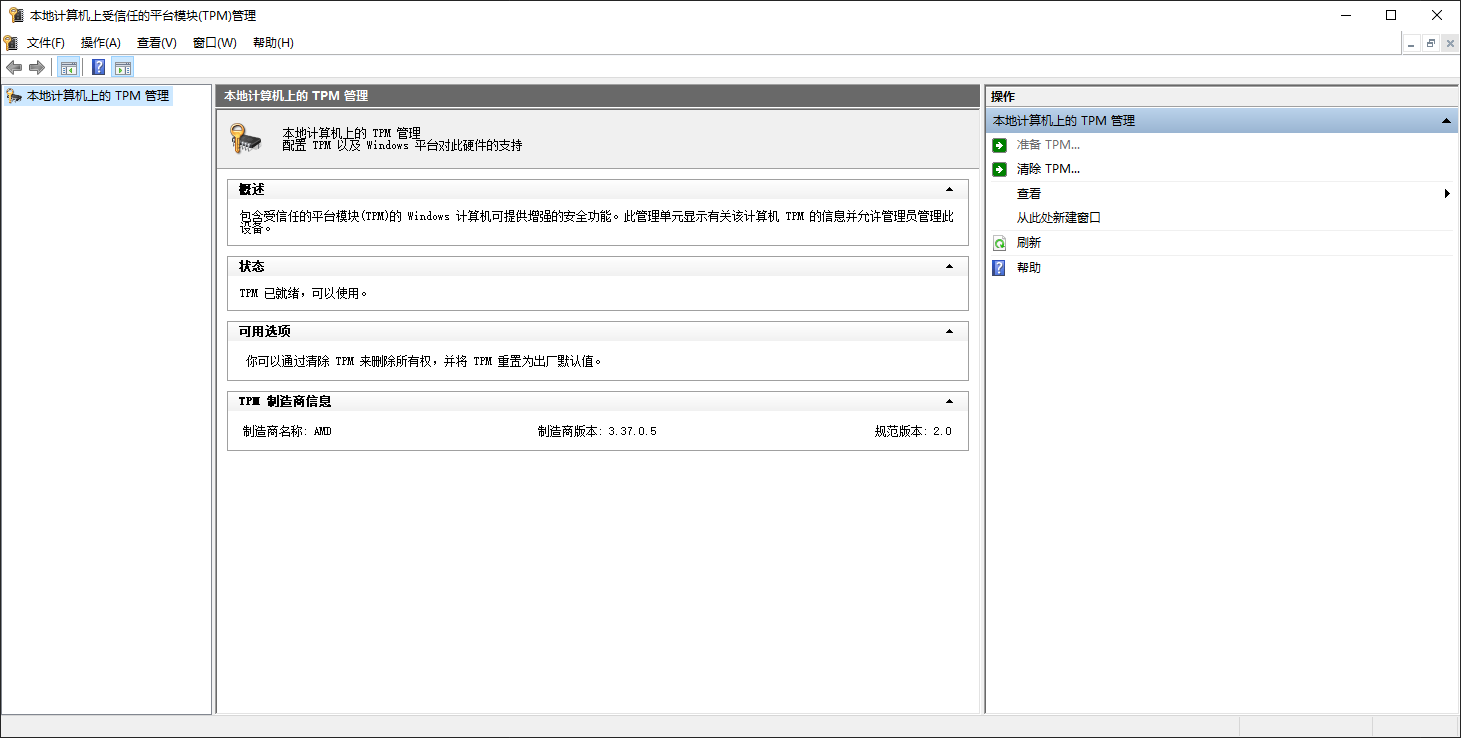Click the 制造商版本: 3.37.0.5 text
1461x738 pixels.
click(597, 431)
